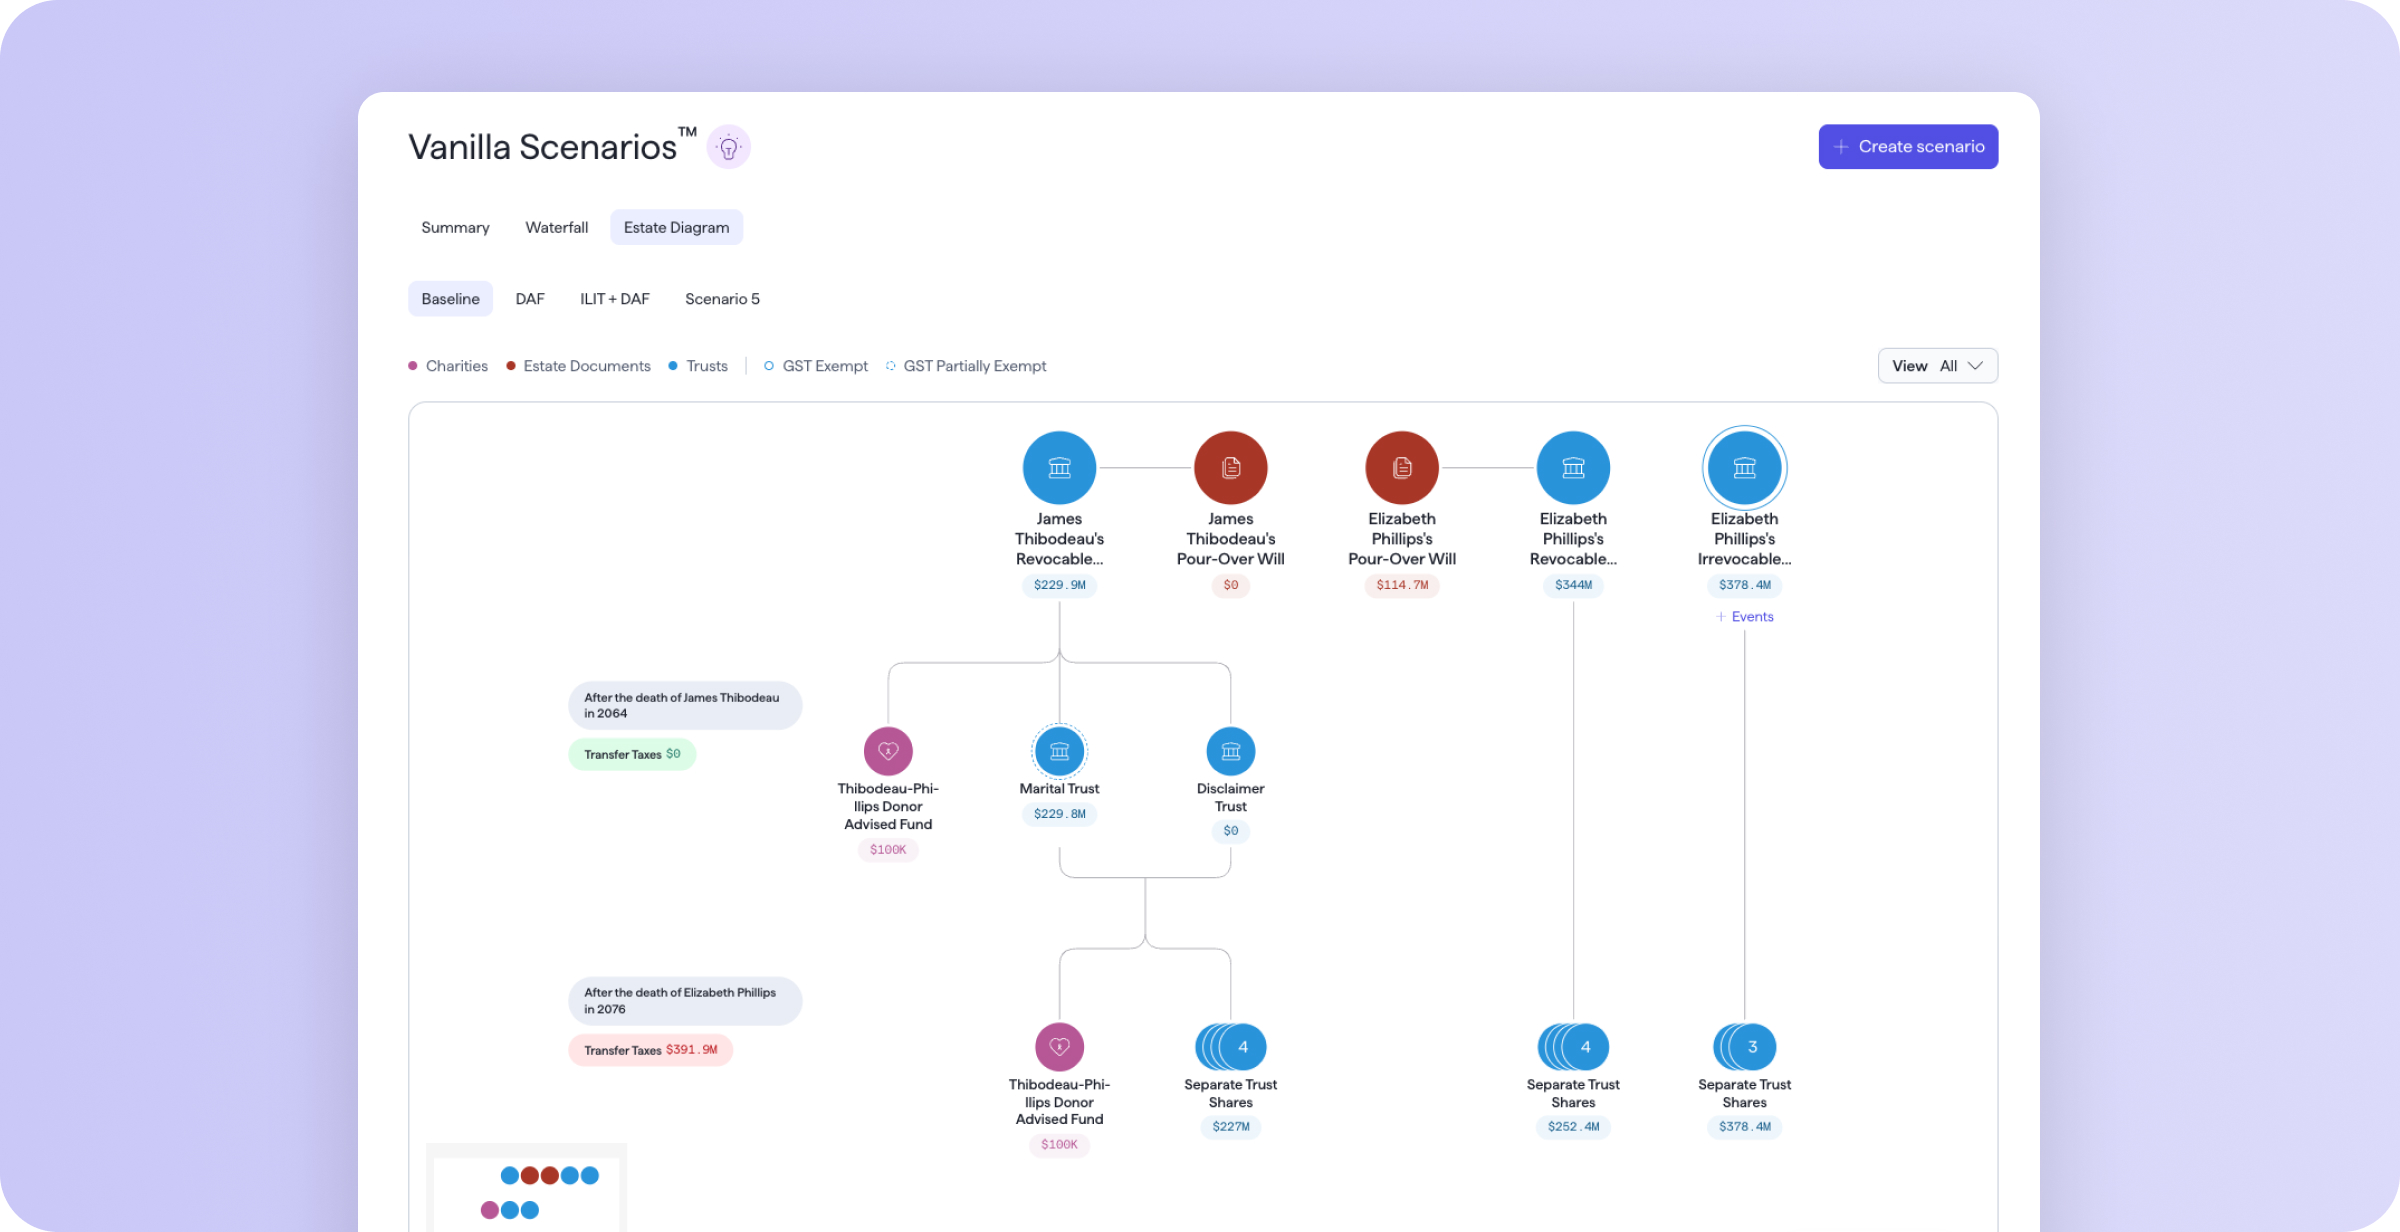This screenshot has height=1232, width=2400.
Task: Open Scenario 5
Action: (x=722, y=299)
